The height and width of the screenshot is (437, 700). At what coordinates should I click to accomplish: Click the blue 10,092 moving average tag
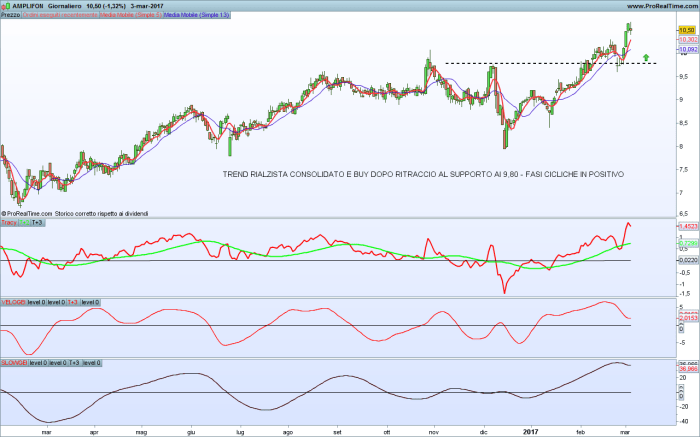point(687,49)
